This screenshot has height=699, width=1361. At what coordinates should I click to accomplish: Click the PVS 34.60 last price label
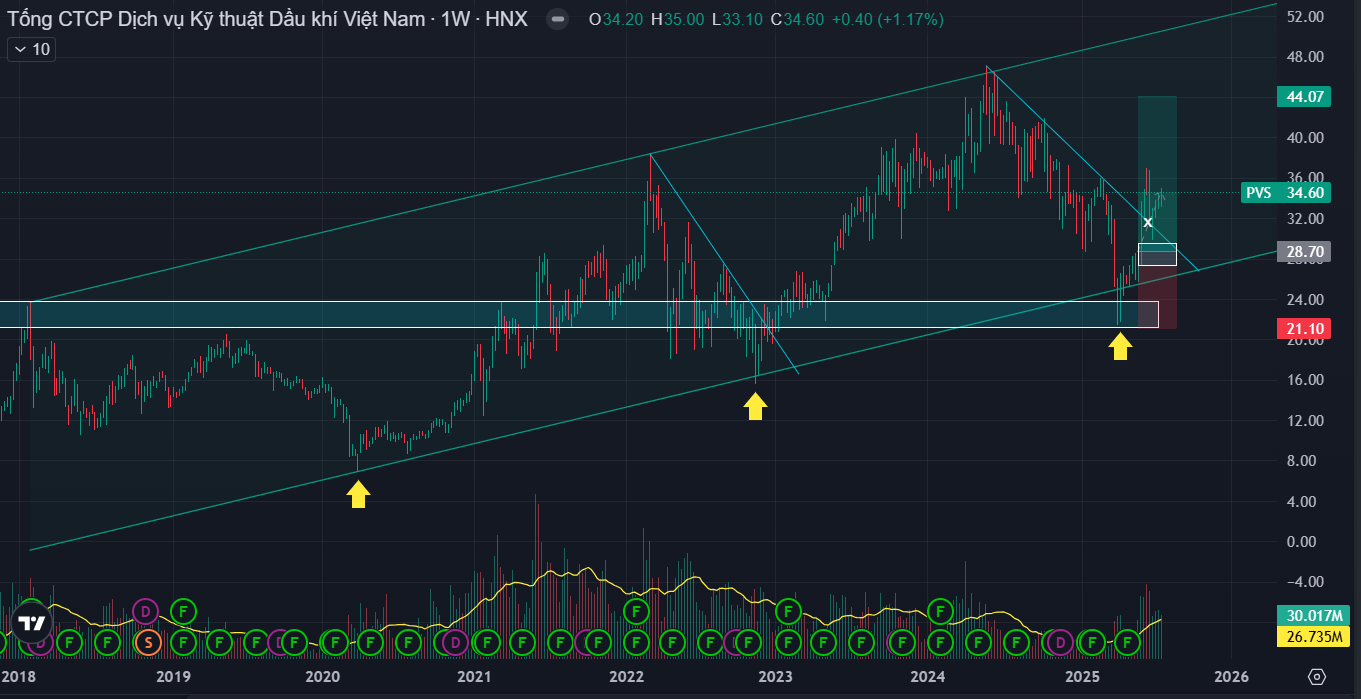[1288, 193]
